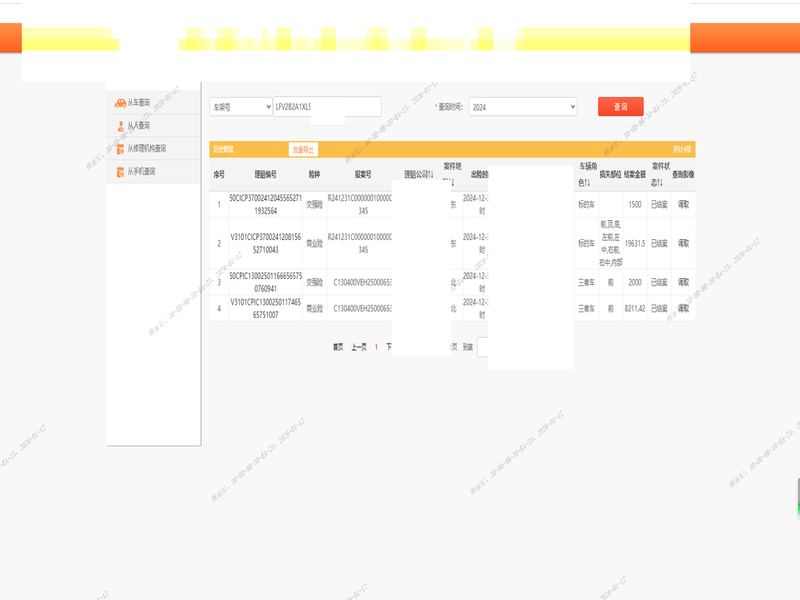Open the 从人查询 menu item
Image resolution: width=800 pixels, height=600 pixels.
click(138, 126)
